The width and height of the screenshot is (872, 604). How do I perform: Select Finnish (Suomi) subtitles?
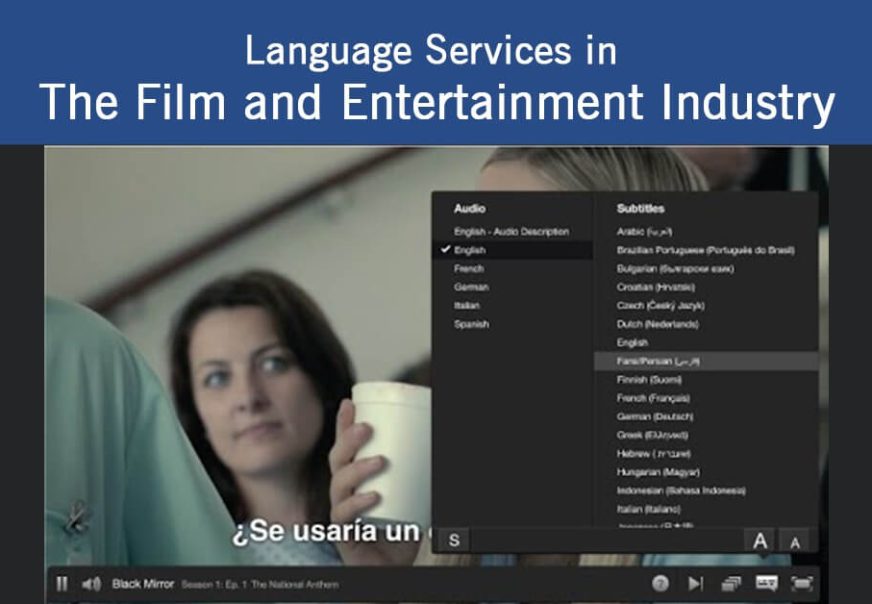649,379
